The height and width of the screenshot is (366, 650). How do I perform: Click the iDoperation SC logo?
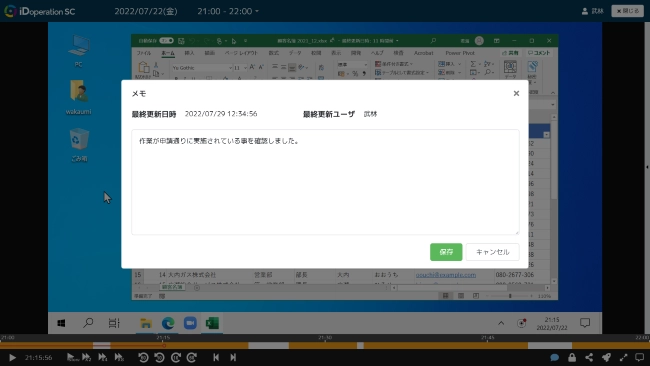coord(40,11)
